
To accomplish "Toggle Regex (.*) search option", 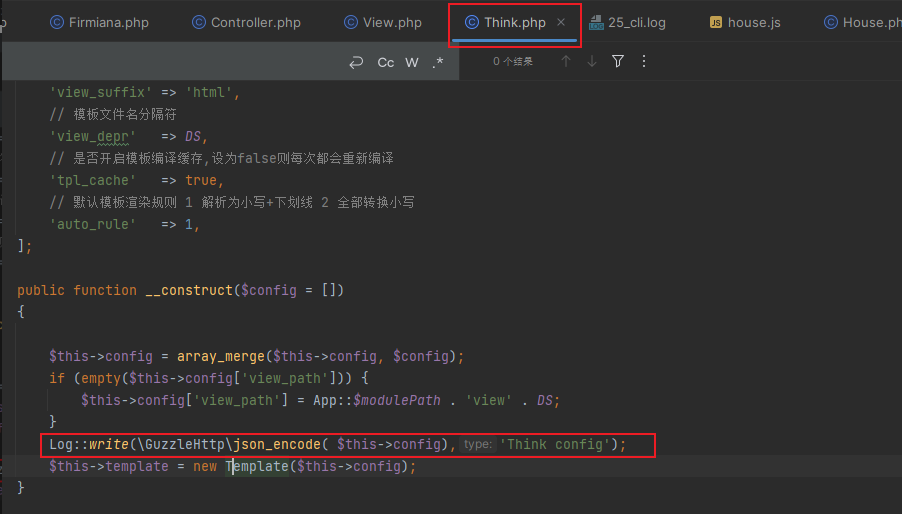I will 438,62.
